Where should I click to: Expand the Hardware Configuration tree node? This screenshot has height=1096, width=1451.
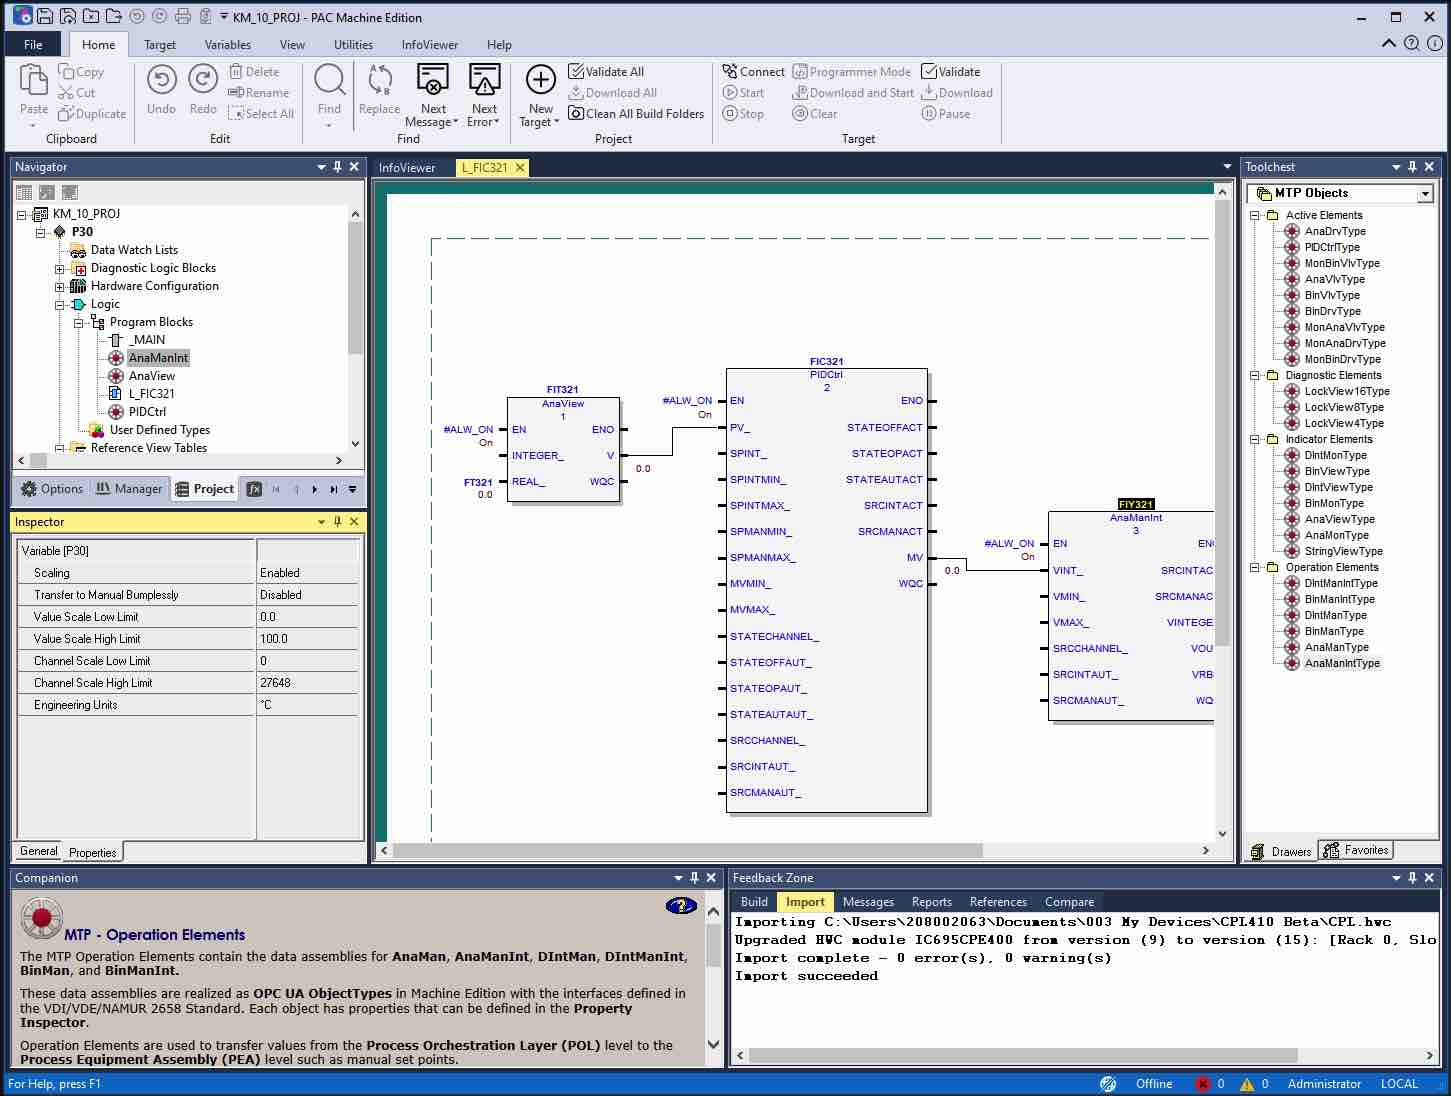click(61, 286)
